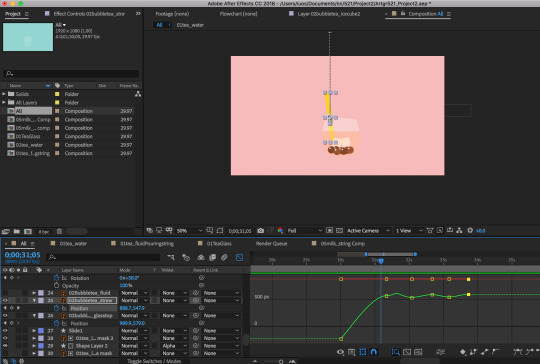Open the comp flowchart icon in viewer
Viewport: 540px width, 364px height.
tap(459, 230)
